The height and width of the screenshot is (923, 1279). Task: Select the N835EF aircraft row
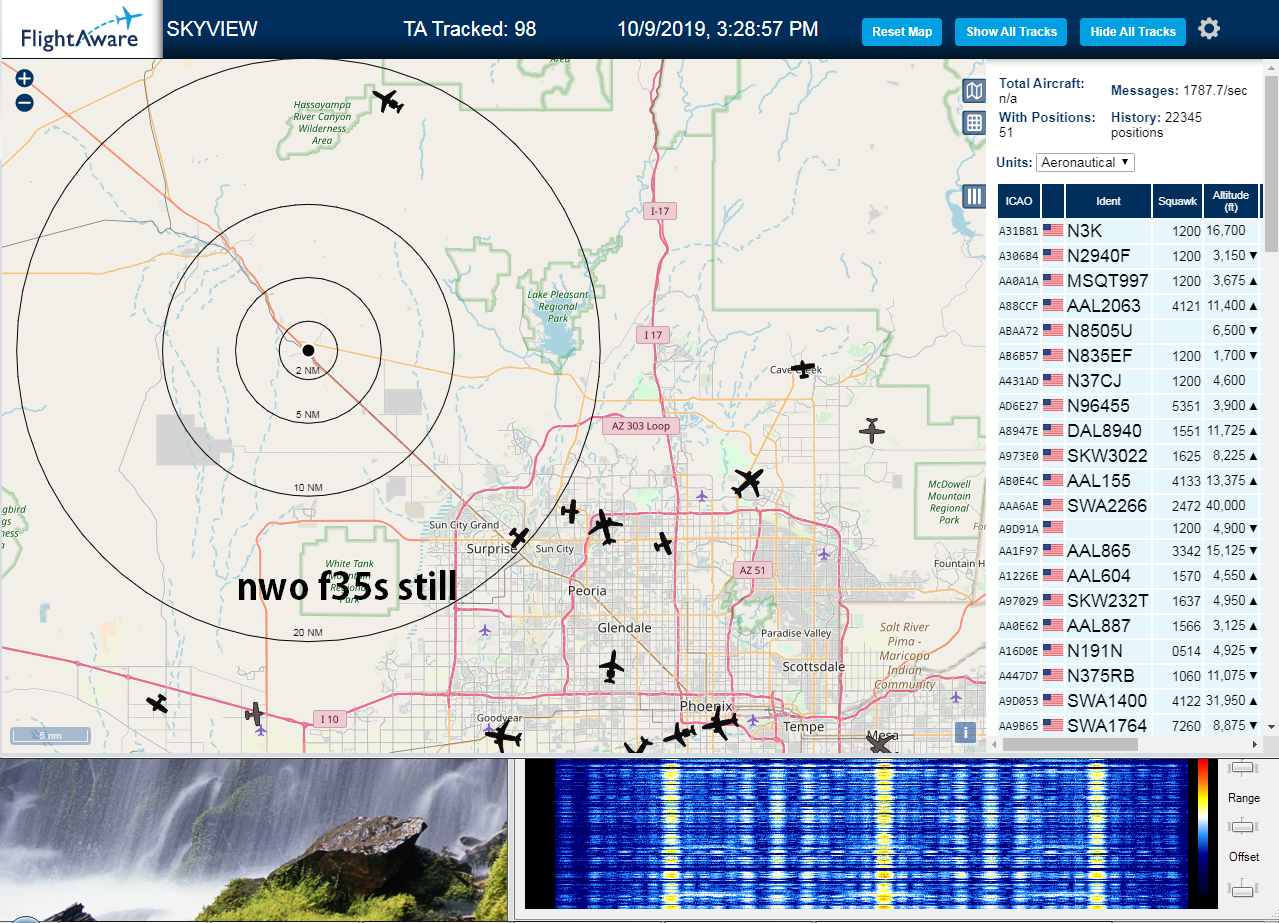click(x=1129, y=355)
